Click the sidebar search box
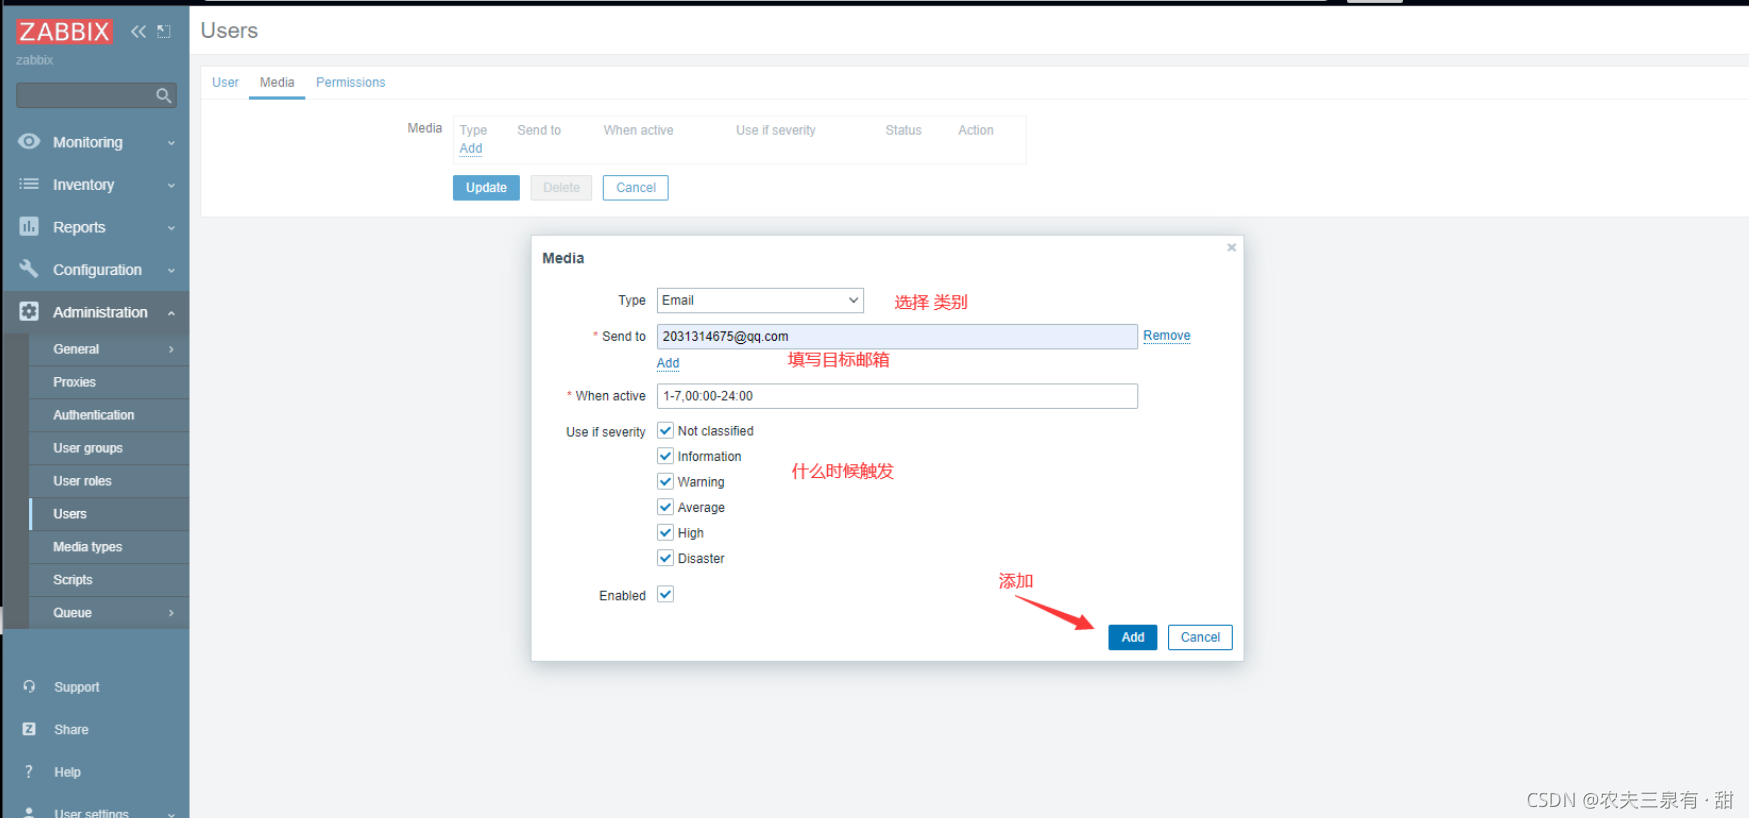The width and height of the screenshot is (1749, 818). click(96, 95)
